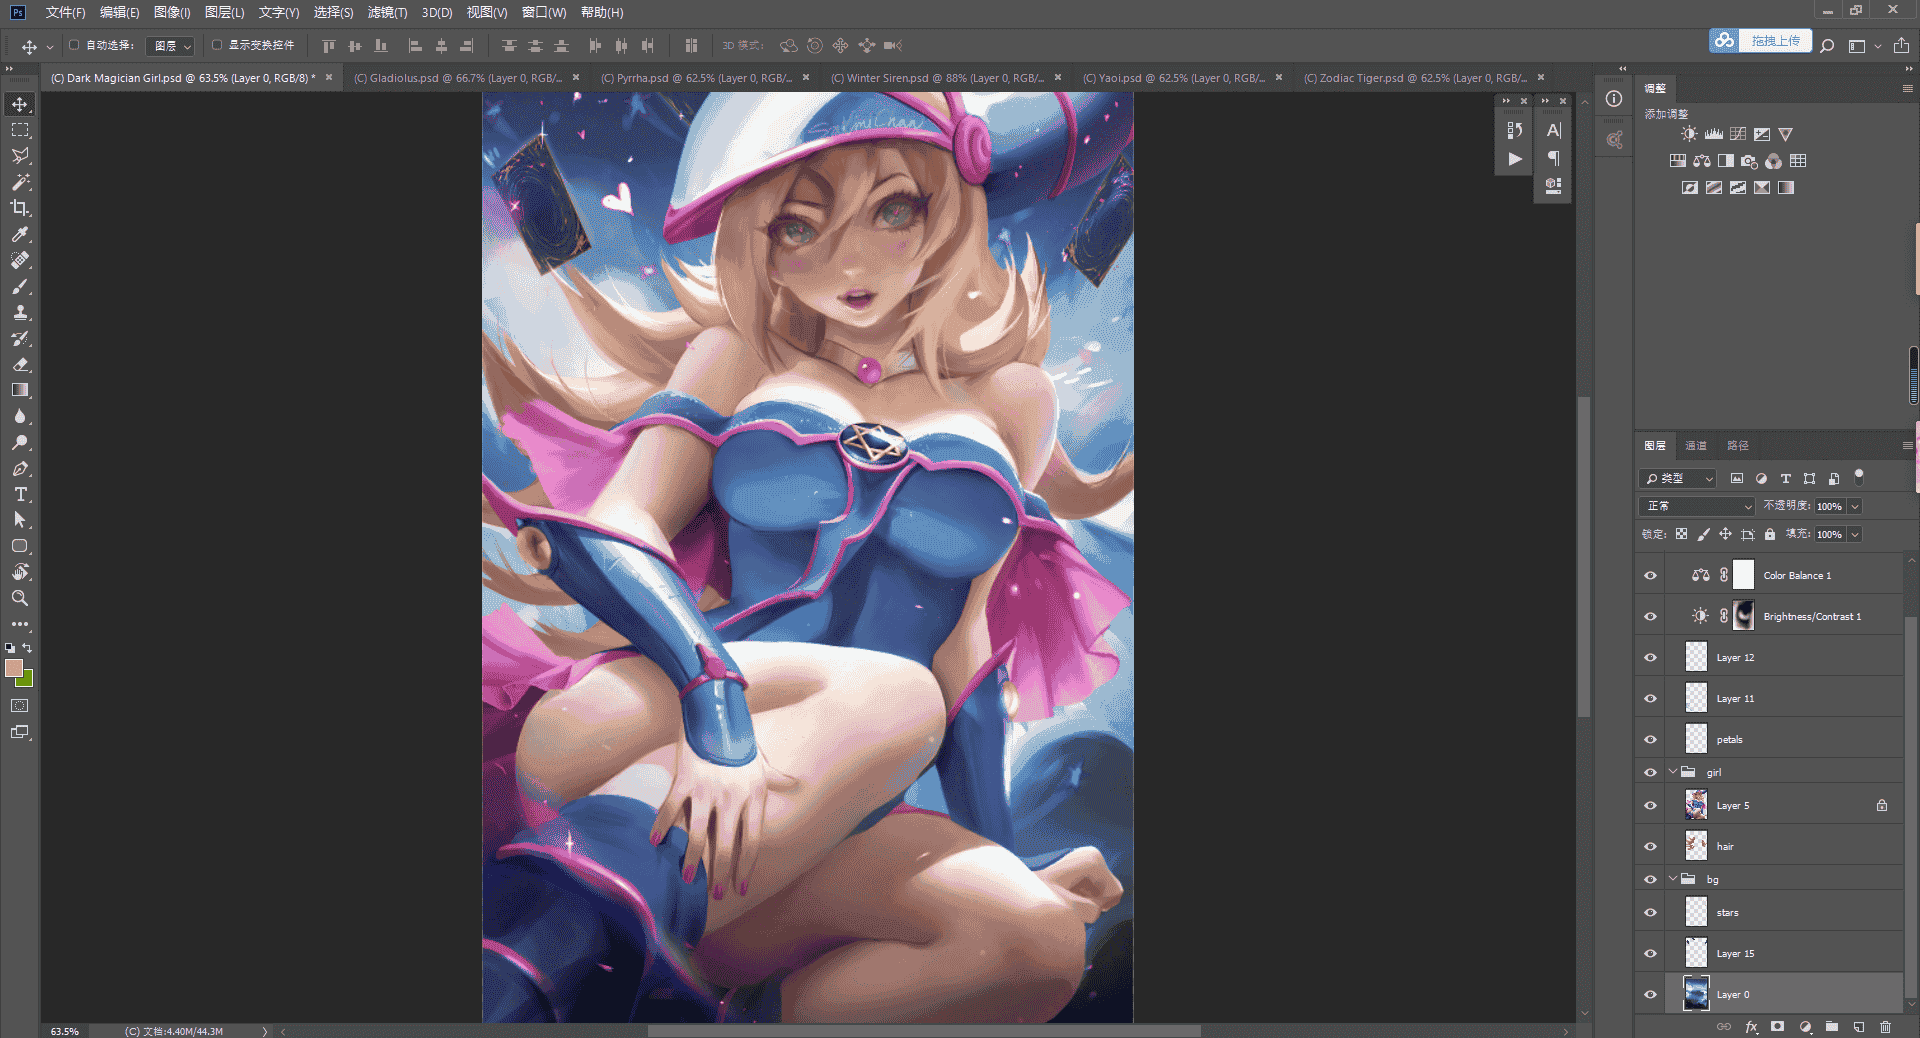
Task: Click the delete layer trash icon
Action: [x=1885, y=1026]
